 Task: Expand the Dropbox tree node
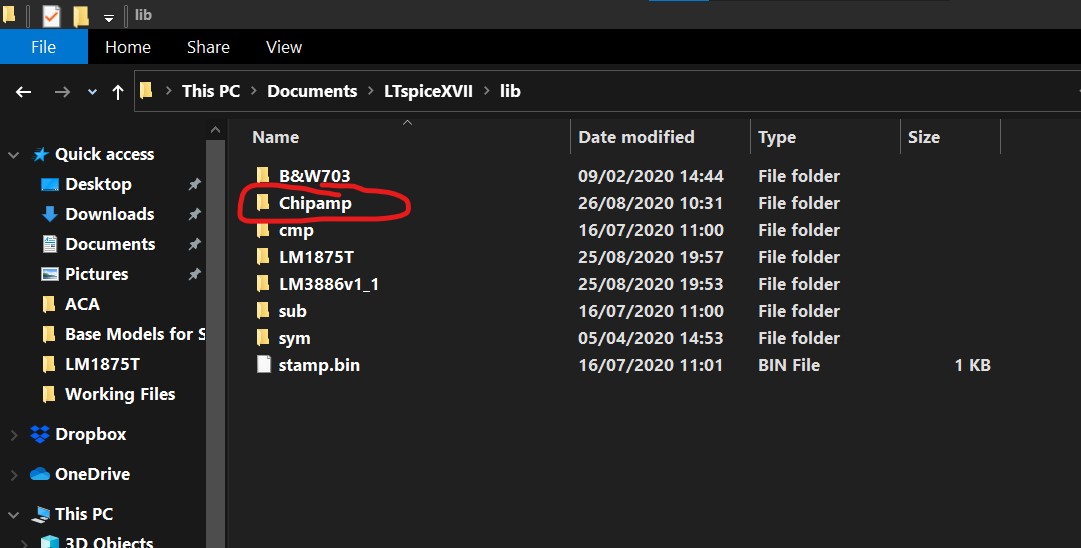point(13,435)
